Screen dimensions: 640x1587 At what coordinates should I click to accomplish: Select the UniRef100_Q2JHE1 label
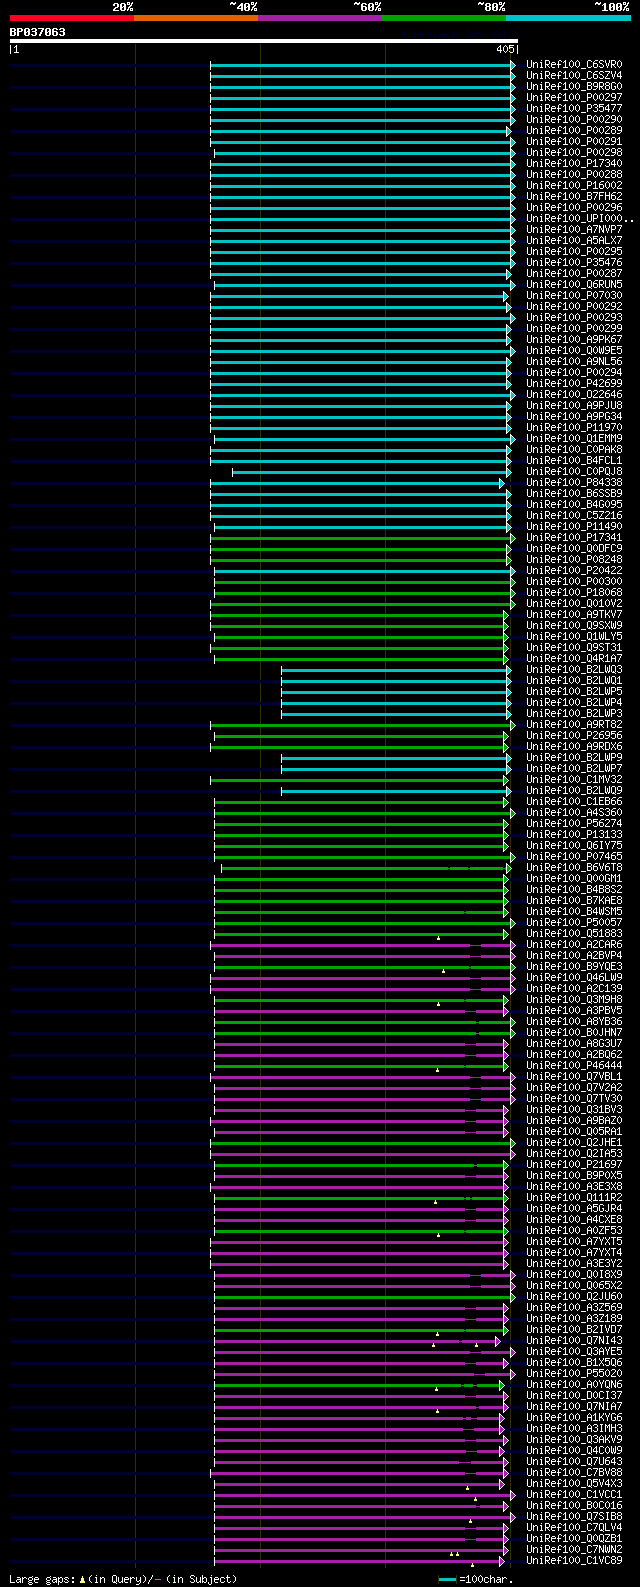pos(574,1142)
